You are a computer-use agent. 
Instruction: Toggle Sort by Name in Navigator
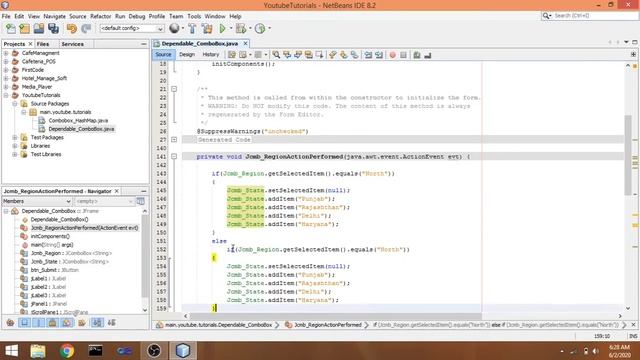97,323
